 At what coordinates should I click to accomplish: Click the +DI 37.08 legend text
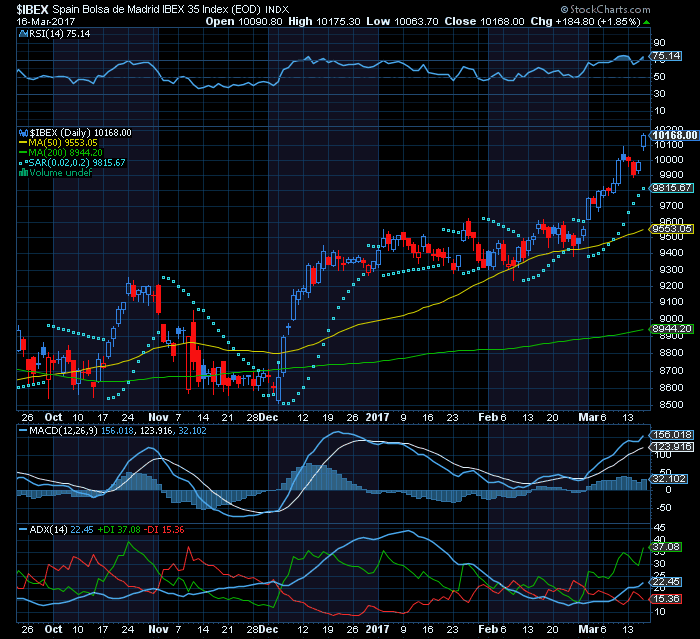point(119,530)
